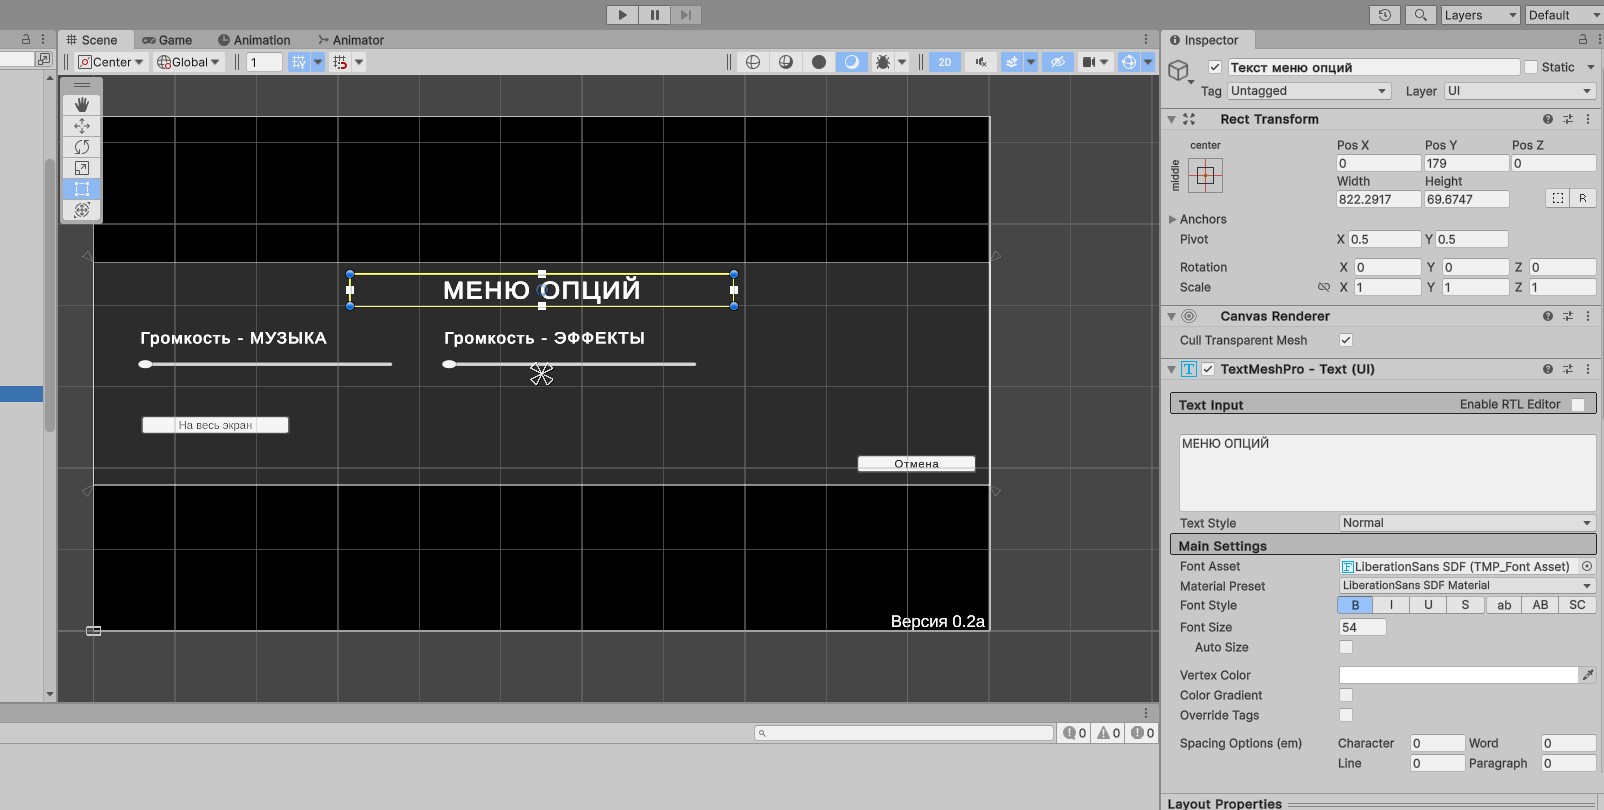
Task: Open the Text Style dropdown
Action: 1467,523
